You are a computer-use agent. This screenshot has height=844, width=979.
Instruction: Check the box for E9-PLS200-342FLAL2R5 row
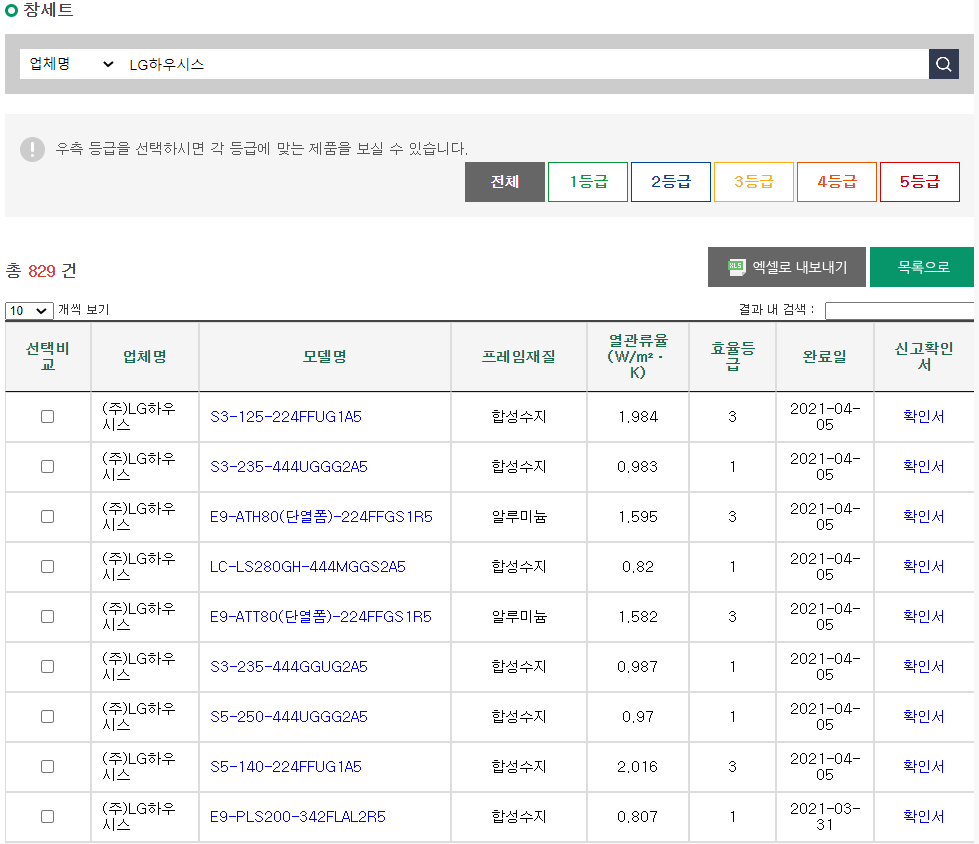pyautogui.click(x=47, y=816)
